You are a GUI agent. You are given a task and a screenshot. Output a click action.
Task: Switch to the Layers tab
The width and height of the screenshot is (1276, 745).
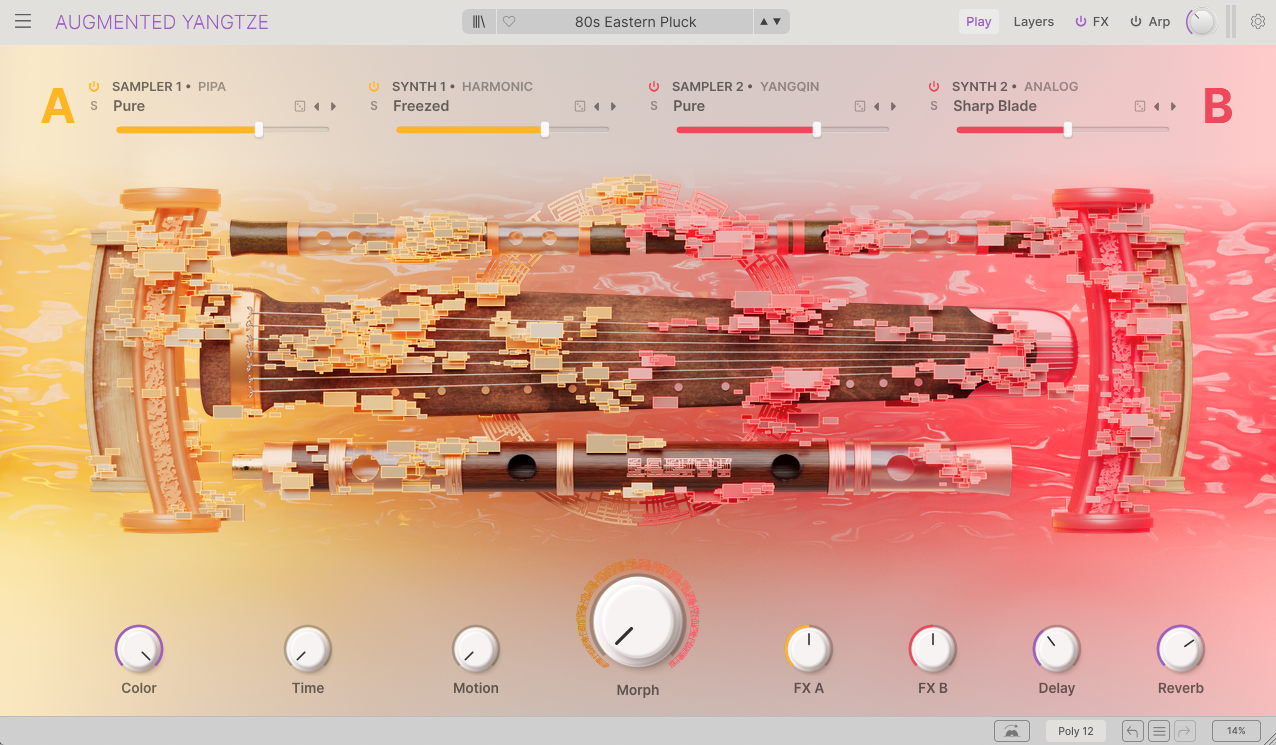(x=1033, y=22)
